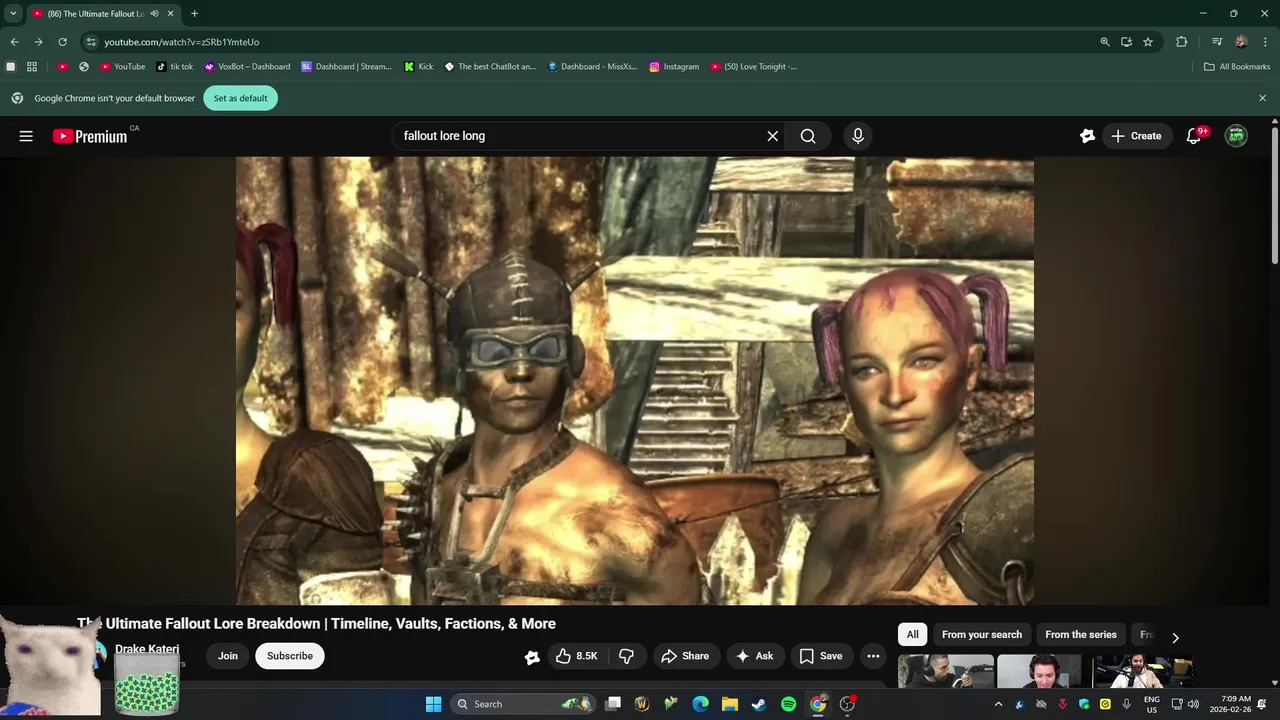Go to YouTube Premium home logo
This screenshot has width=1280, height=720.
(90, 136)
